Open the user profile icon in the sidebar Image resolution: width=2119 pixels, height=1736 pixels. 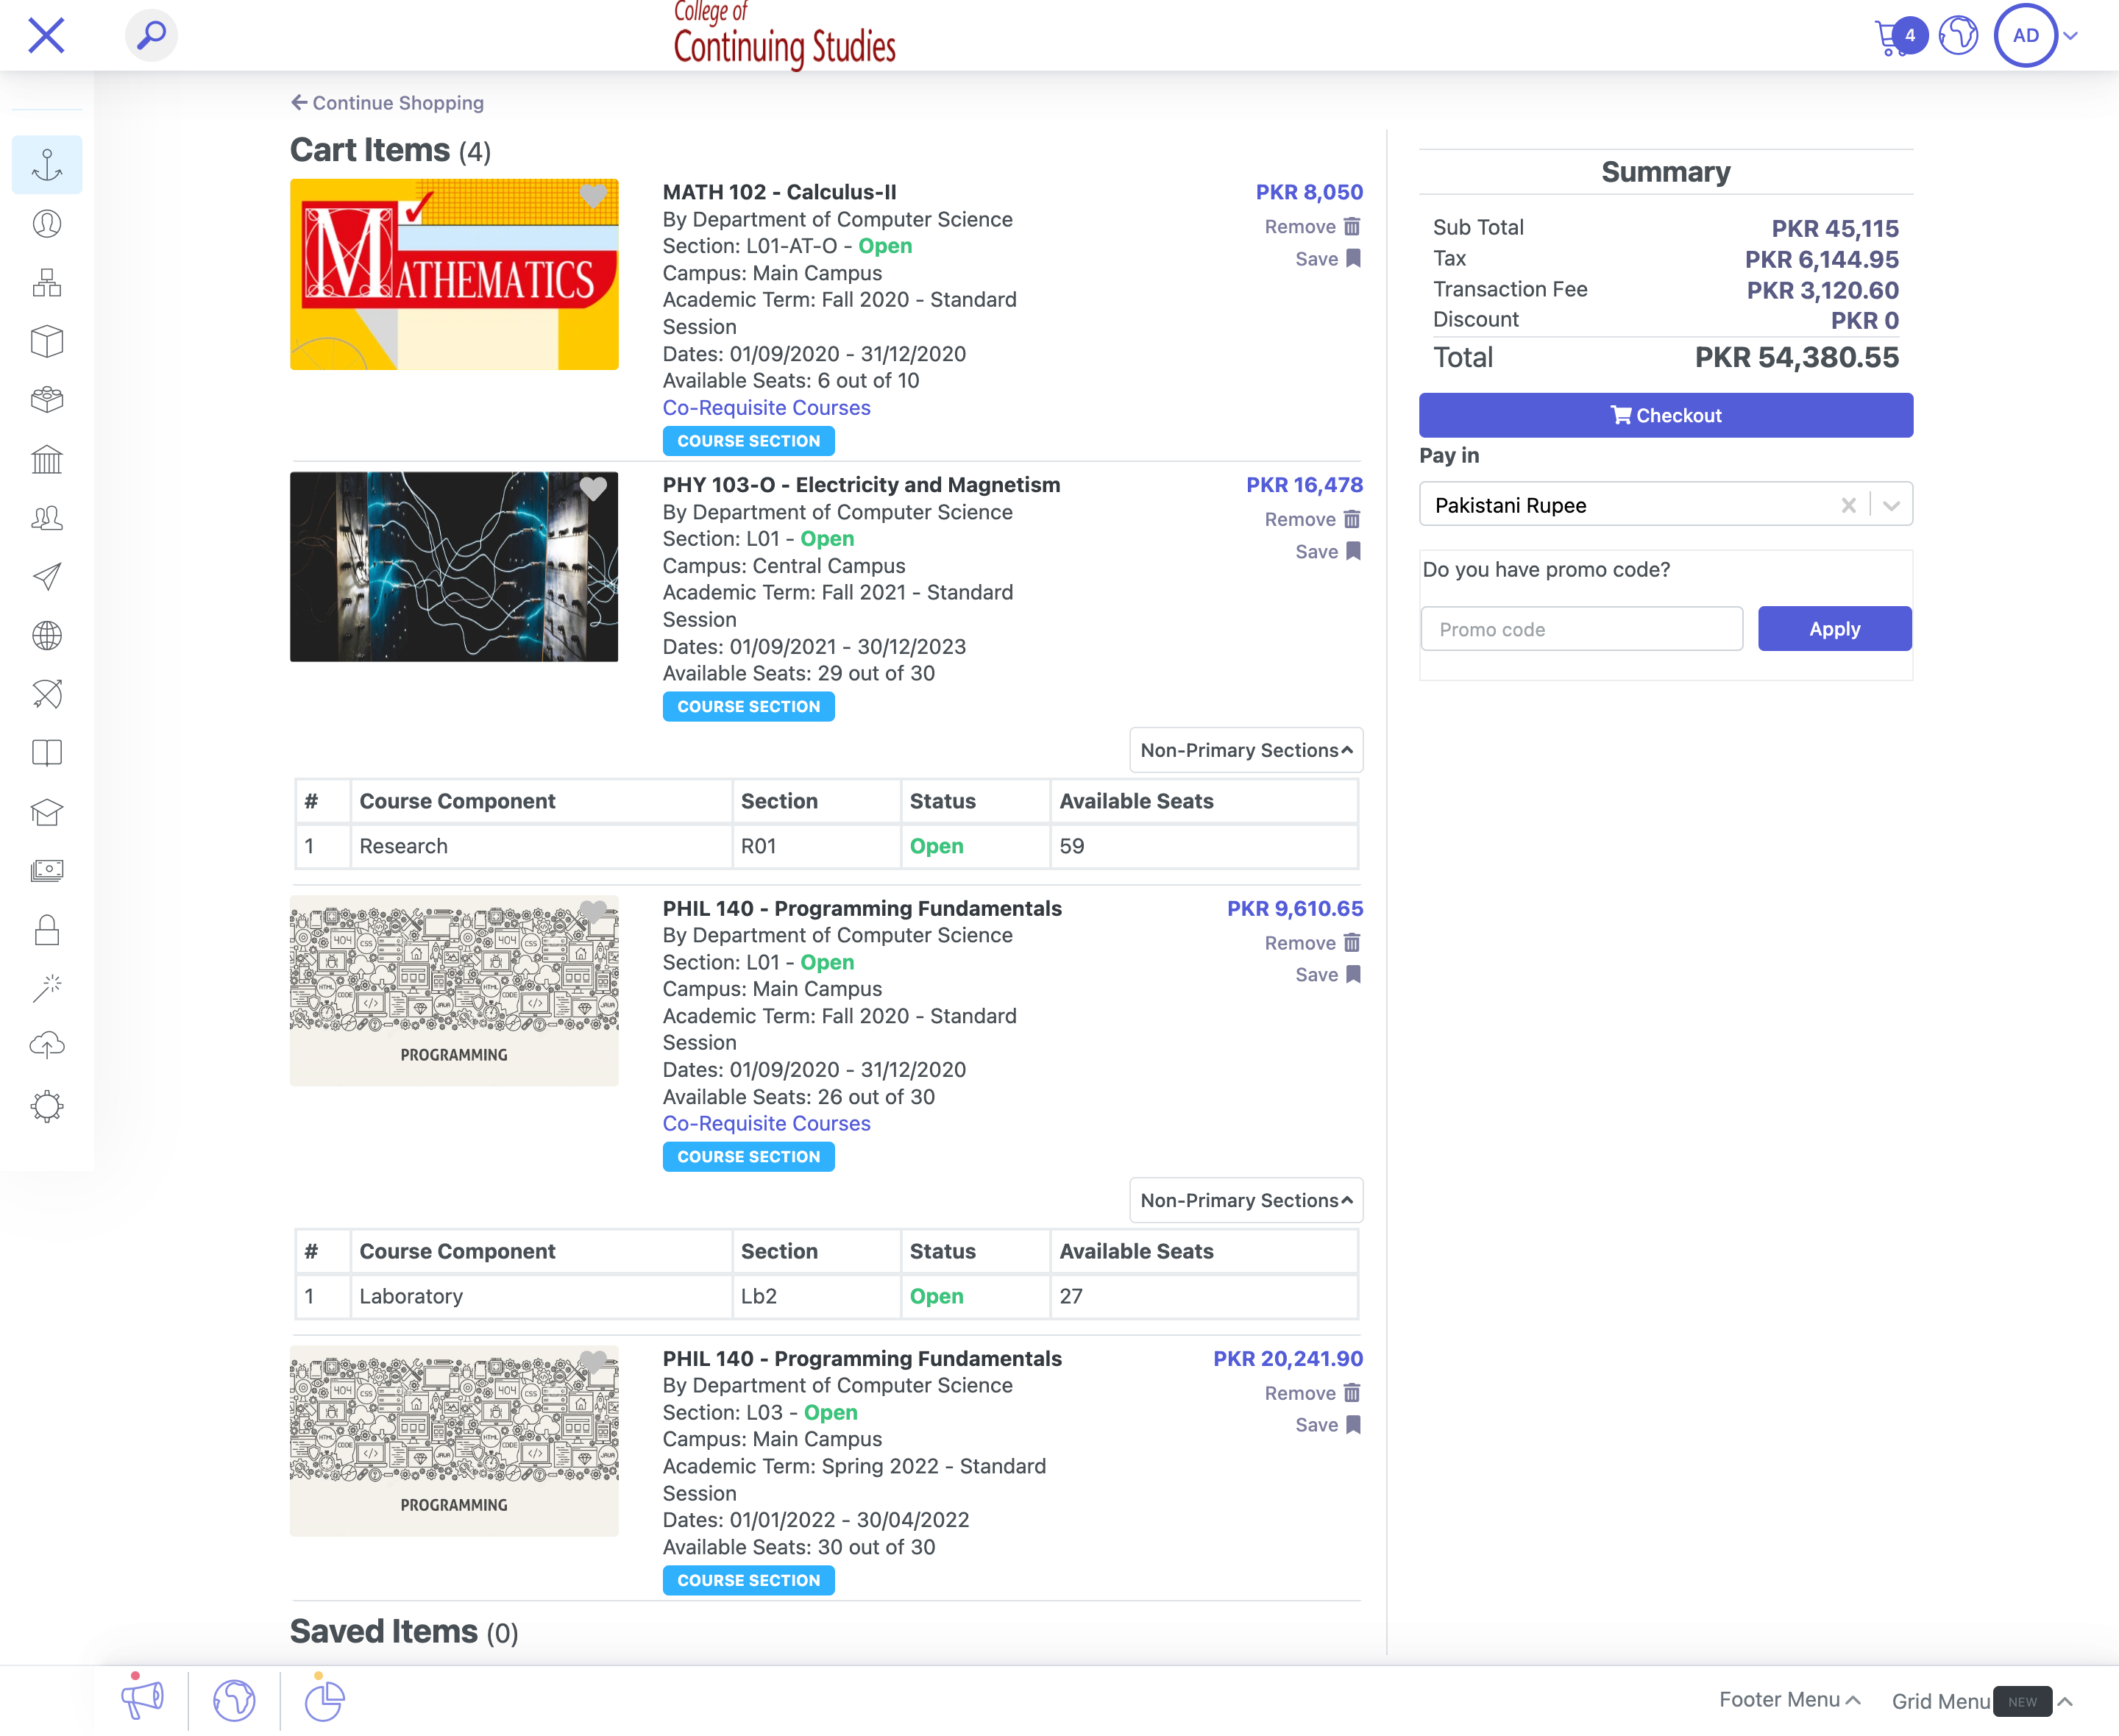47,224
